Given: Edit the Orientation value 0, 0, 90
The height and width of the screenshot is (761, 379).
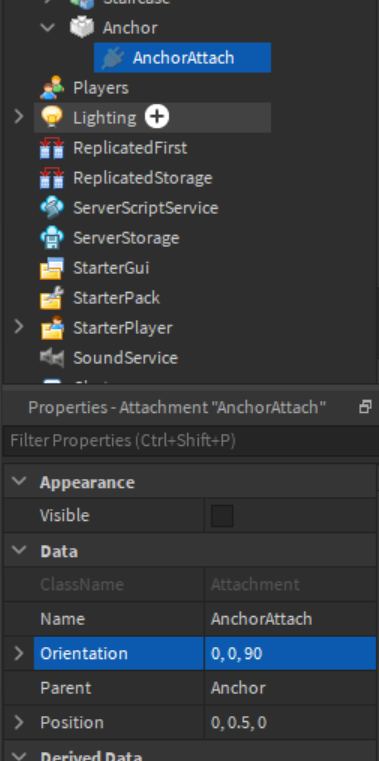Looking at the screenshot, I should (x=290, y=653).
